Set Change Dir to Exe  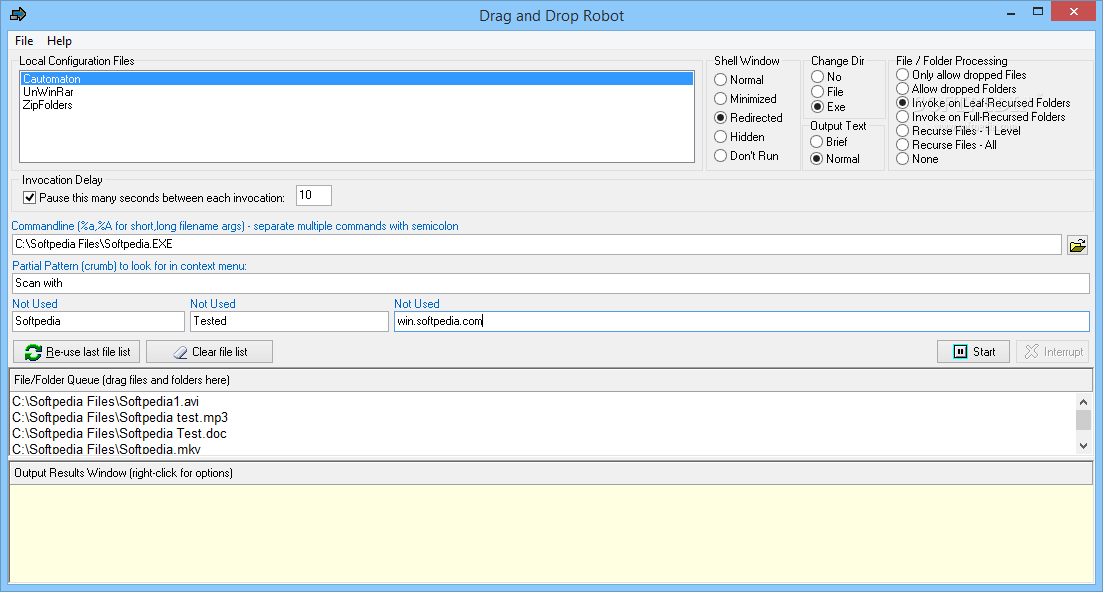click(x=829, y=107)
